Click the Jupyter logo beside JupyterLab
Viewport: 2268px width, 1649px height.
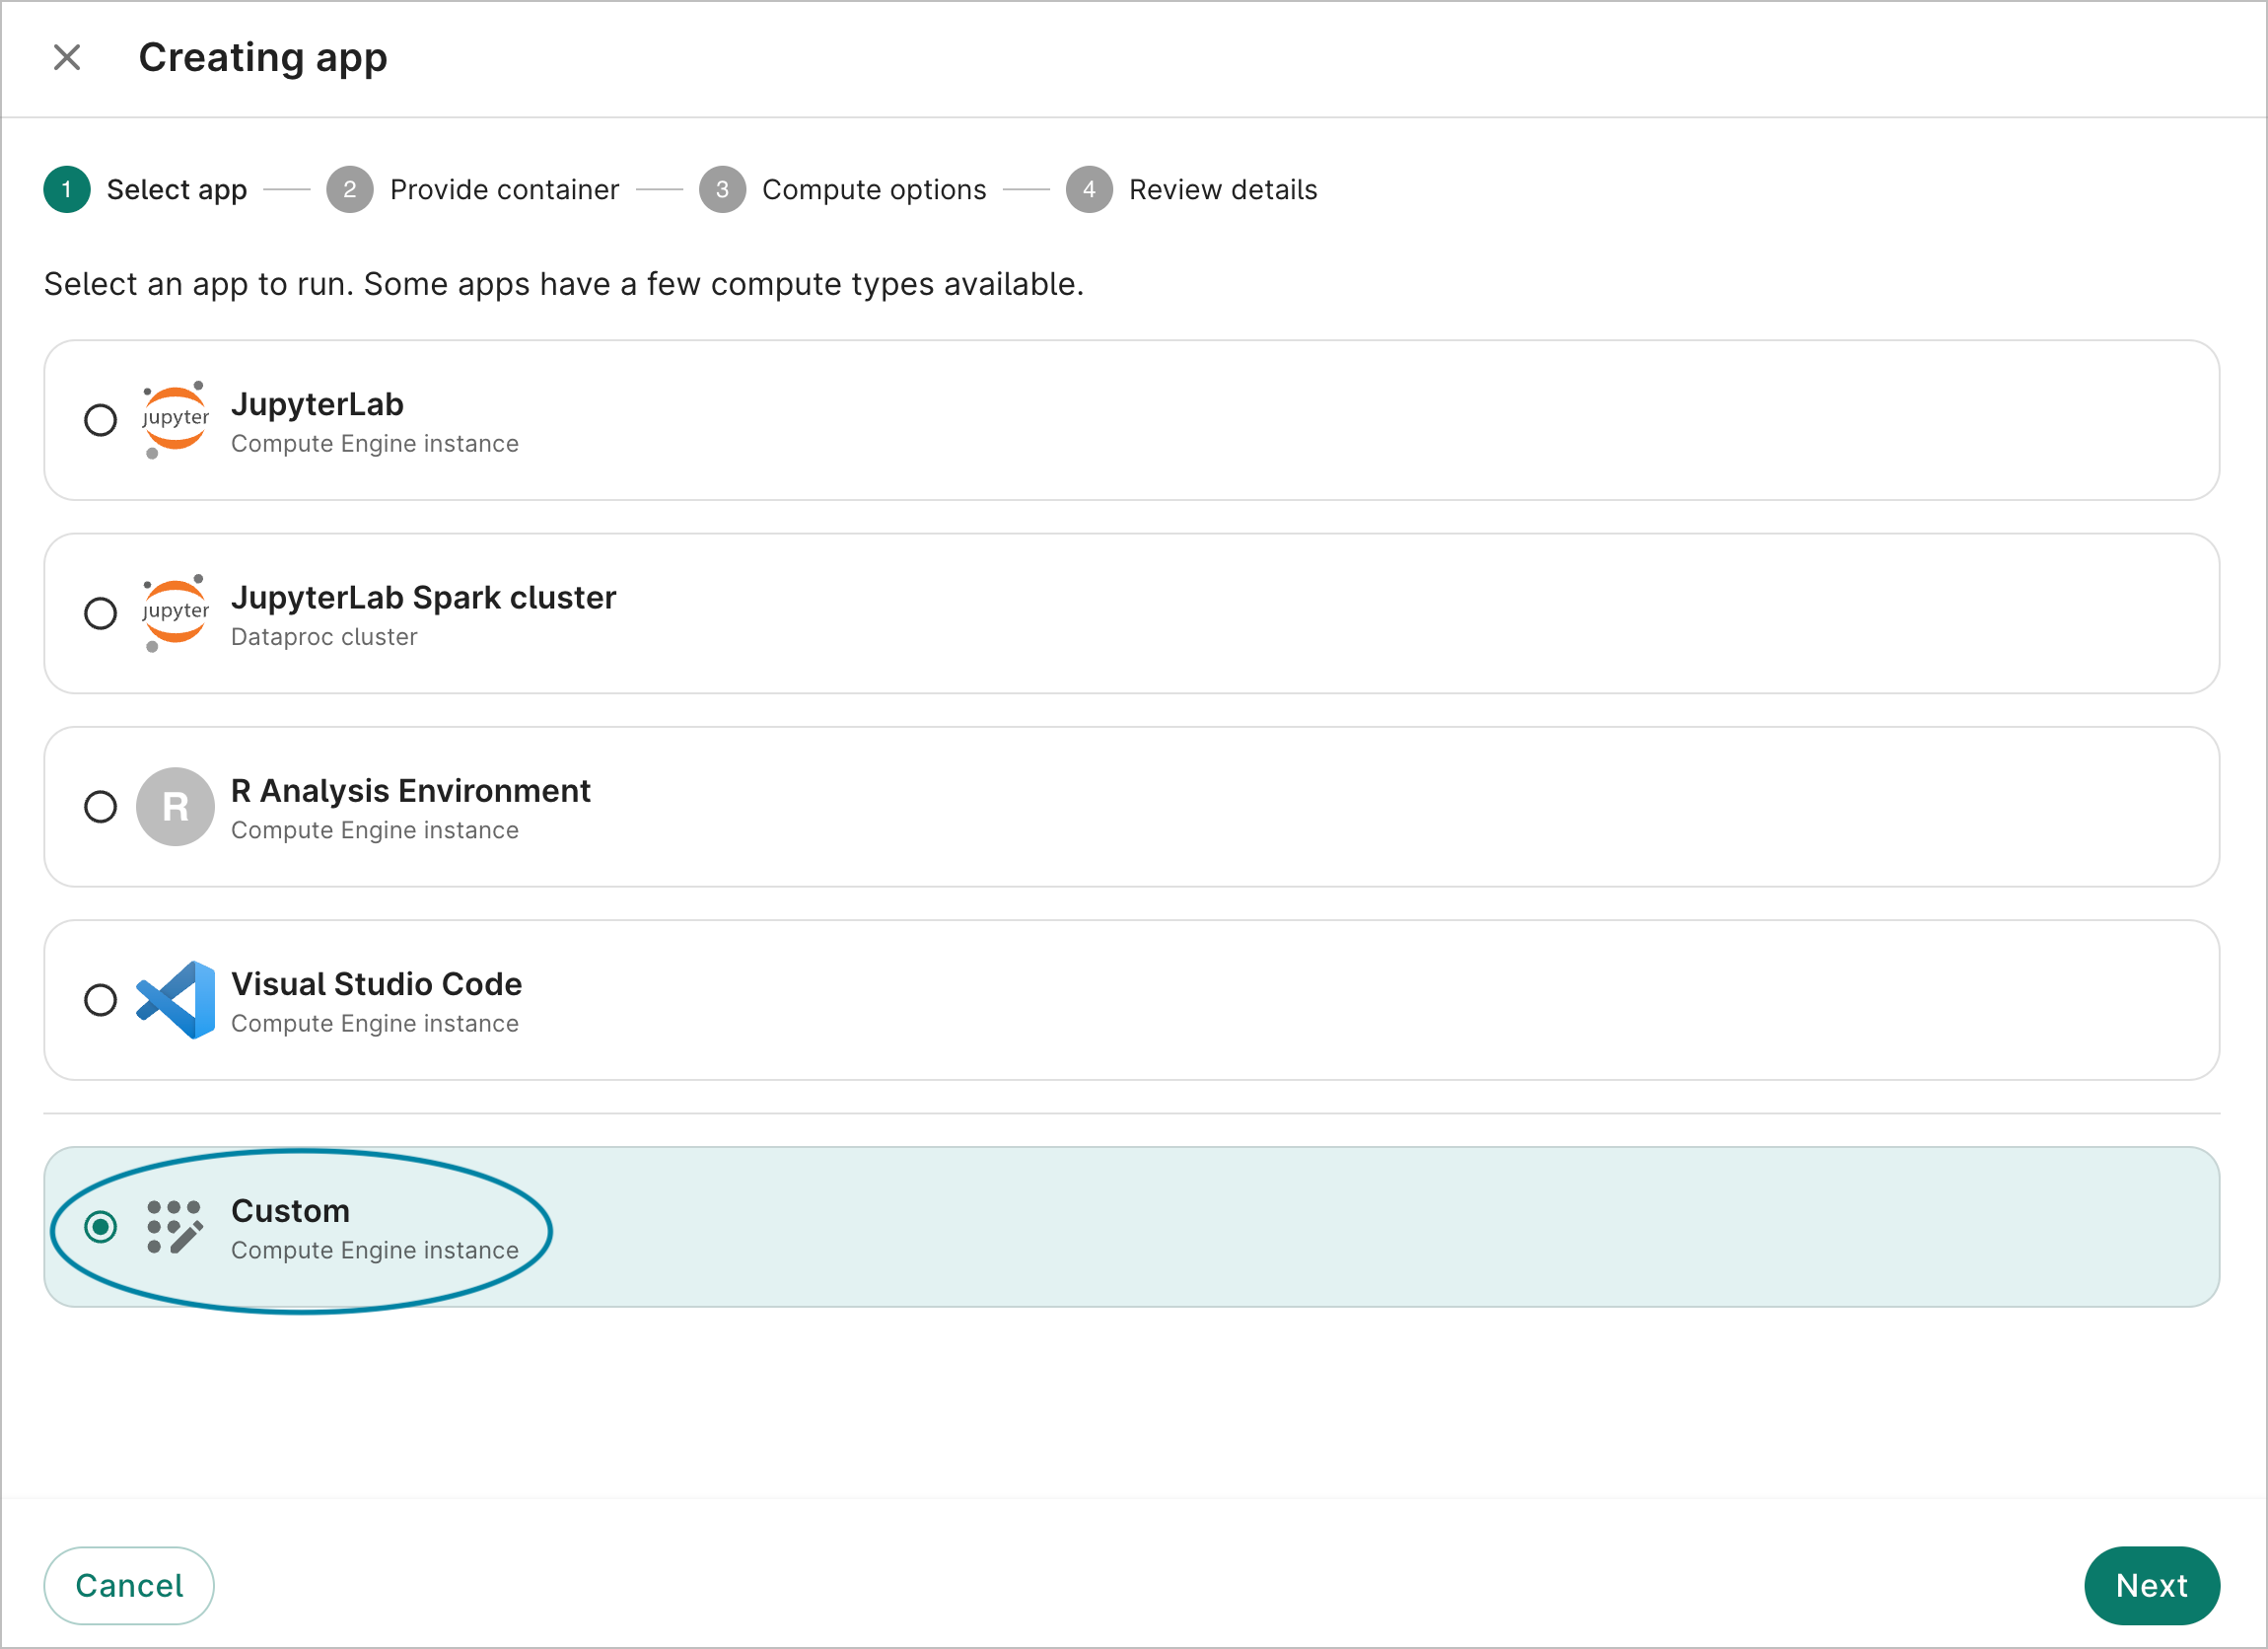point(175,420)
